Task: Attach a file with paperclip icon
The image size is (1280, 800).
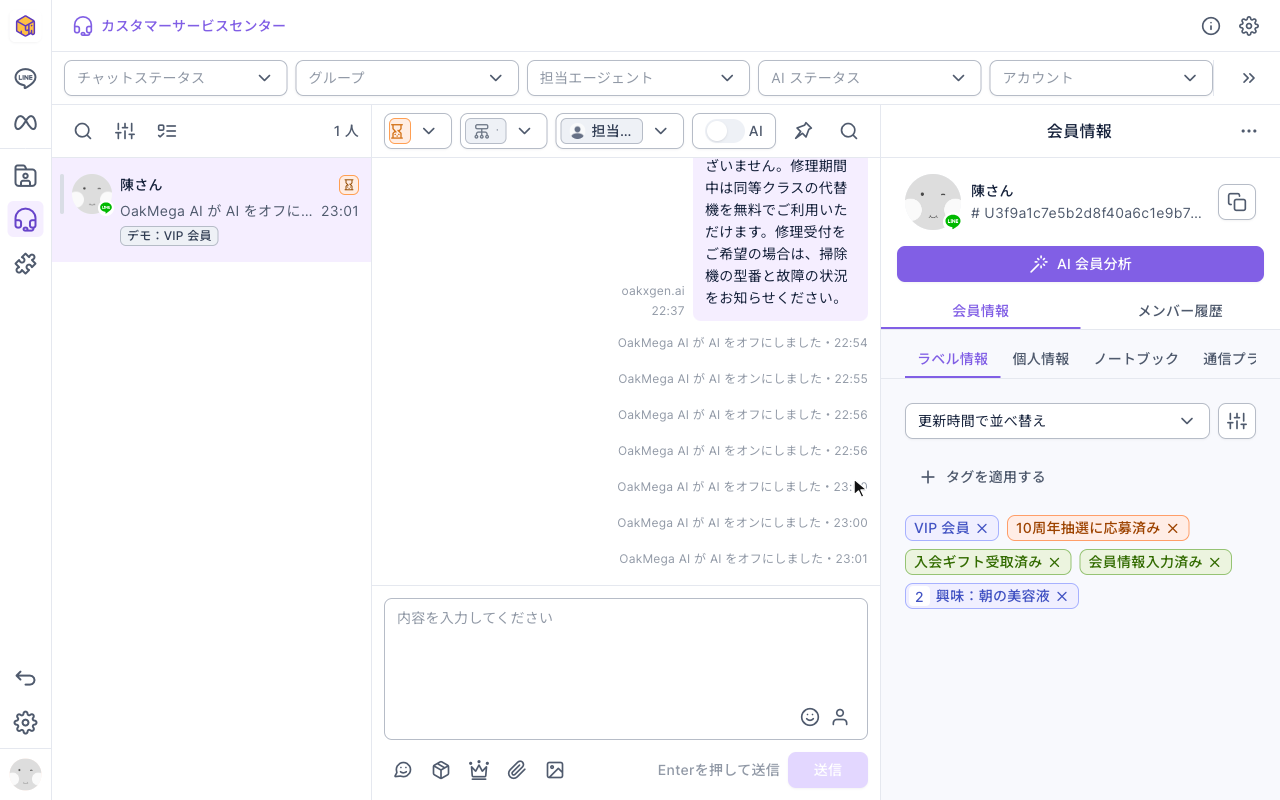Action: pyautogui.click(x=517, y=770)
